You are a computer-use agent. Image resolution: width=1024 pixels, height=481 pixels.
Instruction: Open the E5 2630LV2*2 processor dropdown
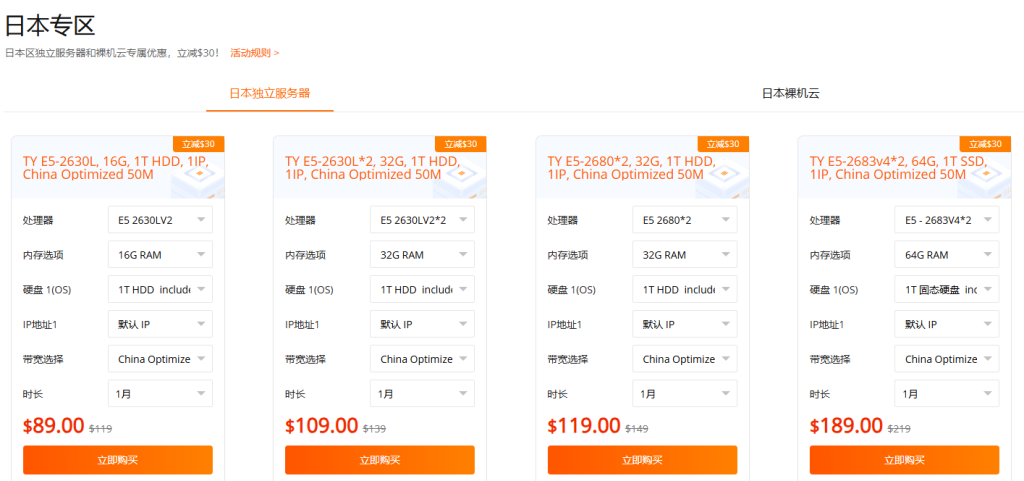click(423, 220)
